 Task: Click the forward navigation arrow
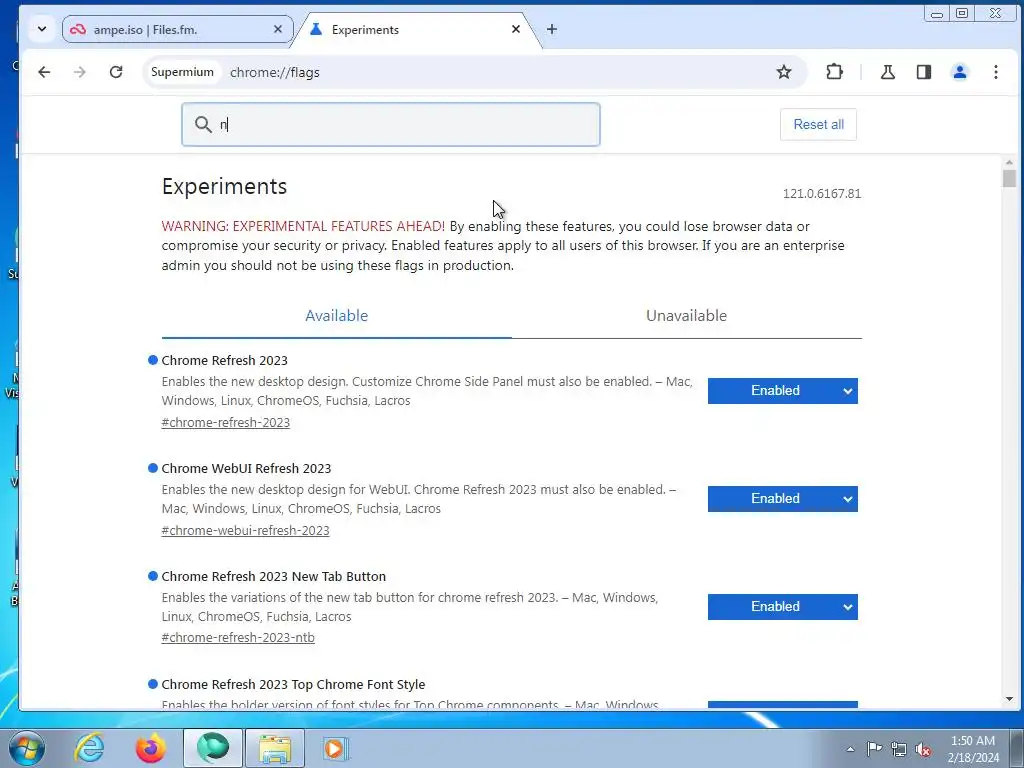pyautogui.click(x=80, y=72)
